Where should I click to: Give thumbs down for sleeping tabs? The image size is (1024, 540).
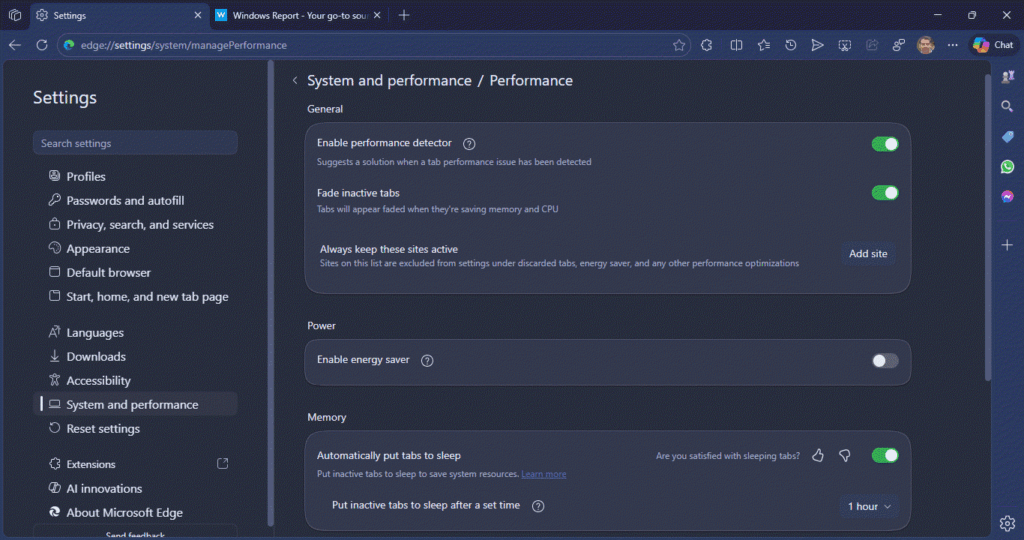[844, 455]
